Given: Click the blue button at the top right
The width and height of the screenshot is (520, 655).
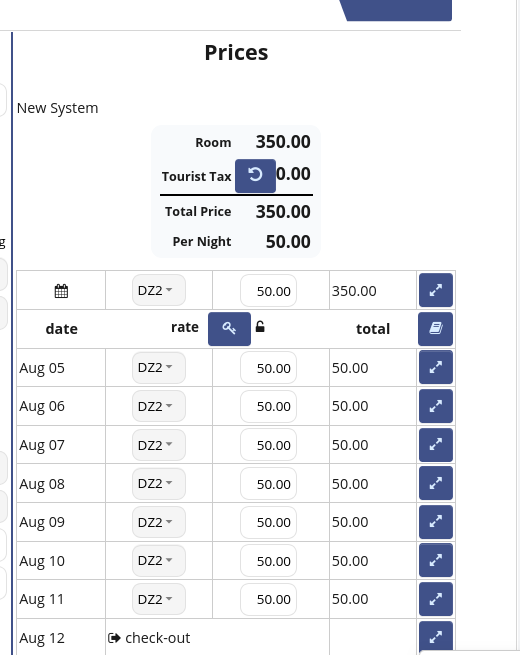Looking at the screenshot, I should (x=396, y=10).
